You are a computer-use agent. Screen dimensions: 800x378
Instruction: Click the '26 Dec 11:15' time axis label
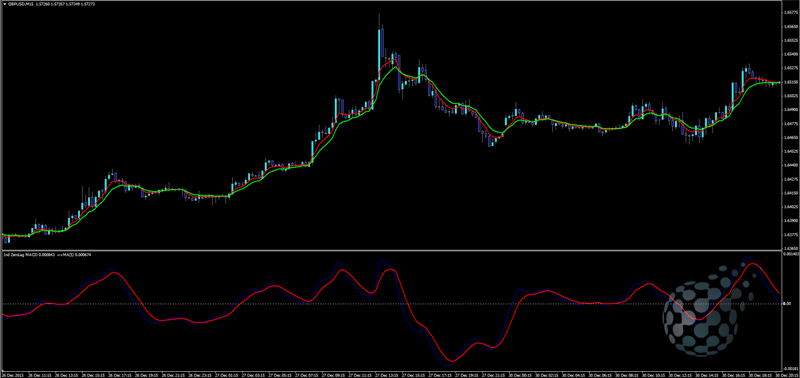40,374
